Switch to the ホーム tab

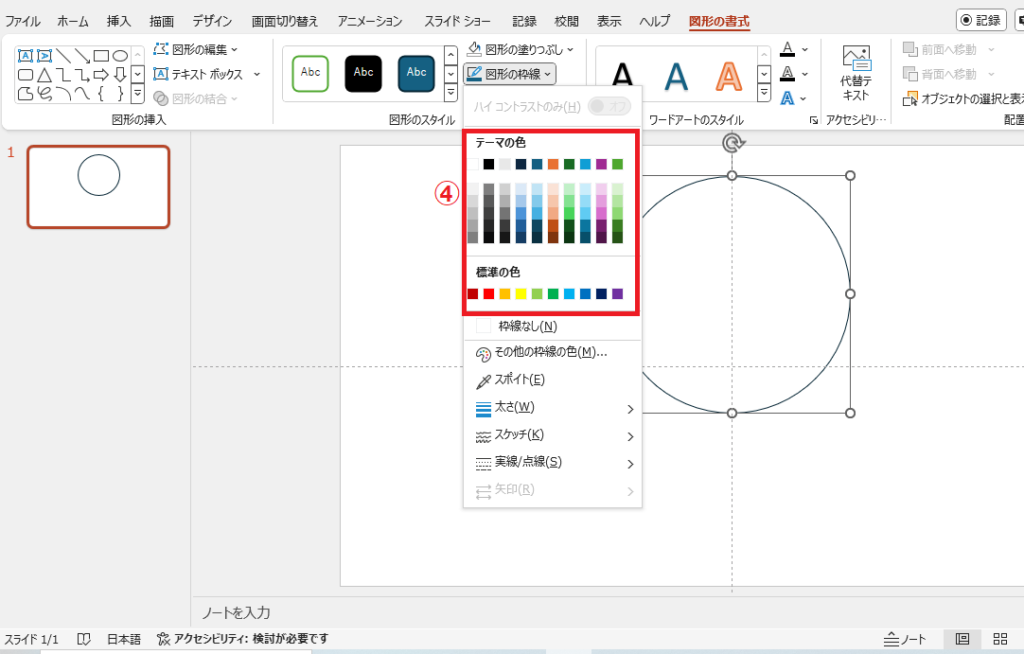coord(72,21)
